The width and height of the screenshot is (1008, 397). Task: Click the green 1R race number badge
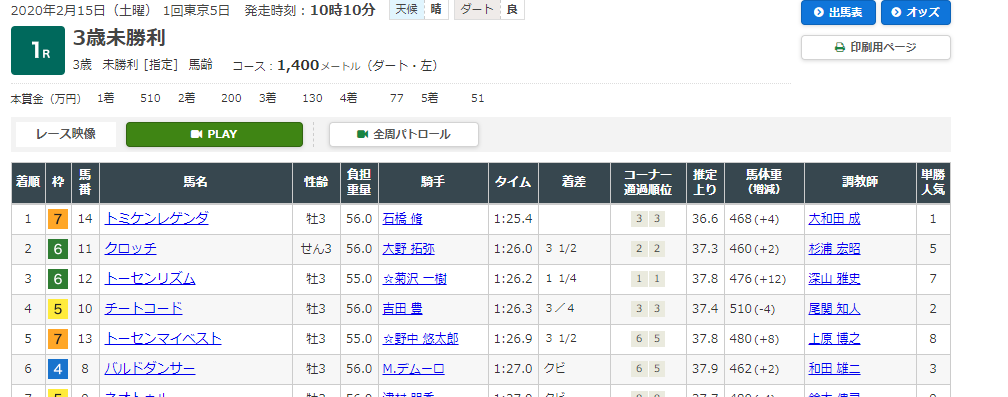coord(38,51)
